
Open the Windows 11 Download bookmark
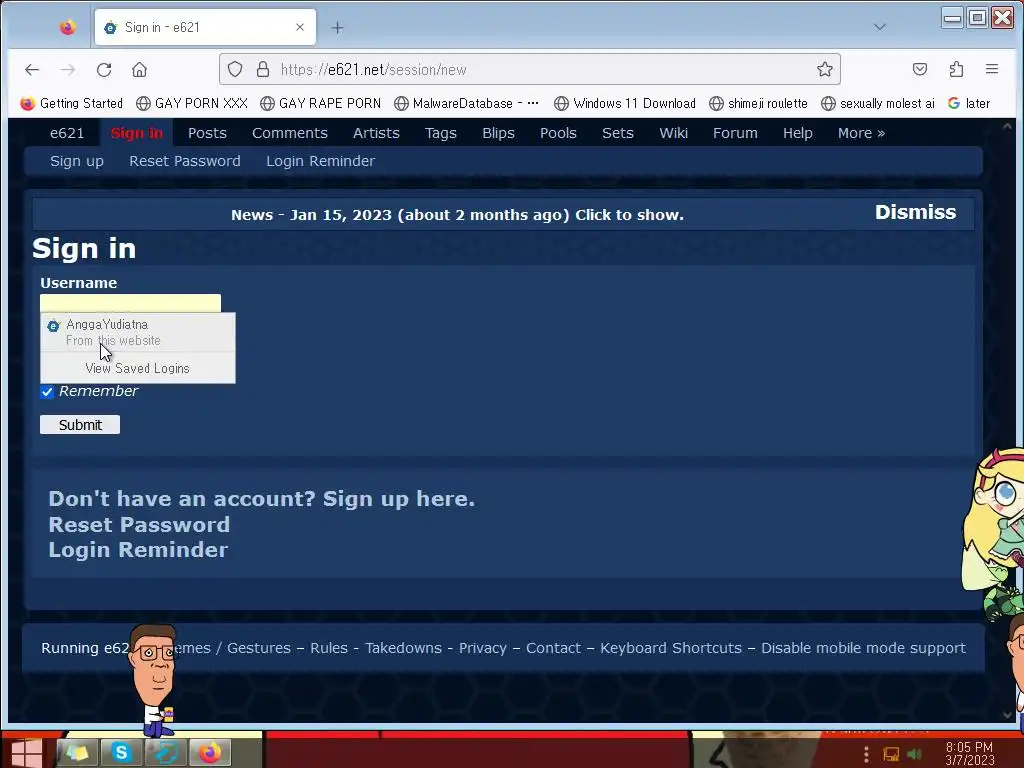pos(624,103)
